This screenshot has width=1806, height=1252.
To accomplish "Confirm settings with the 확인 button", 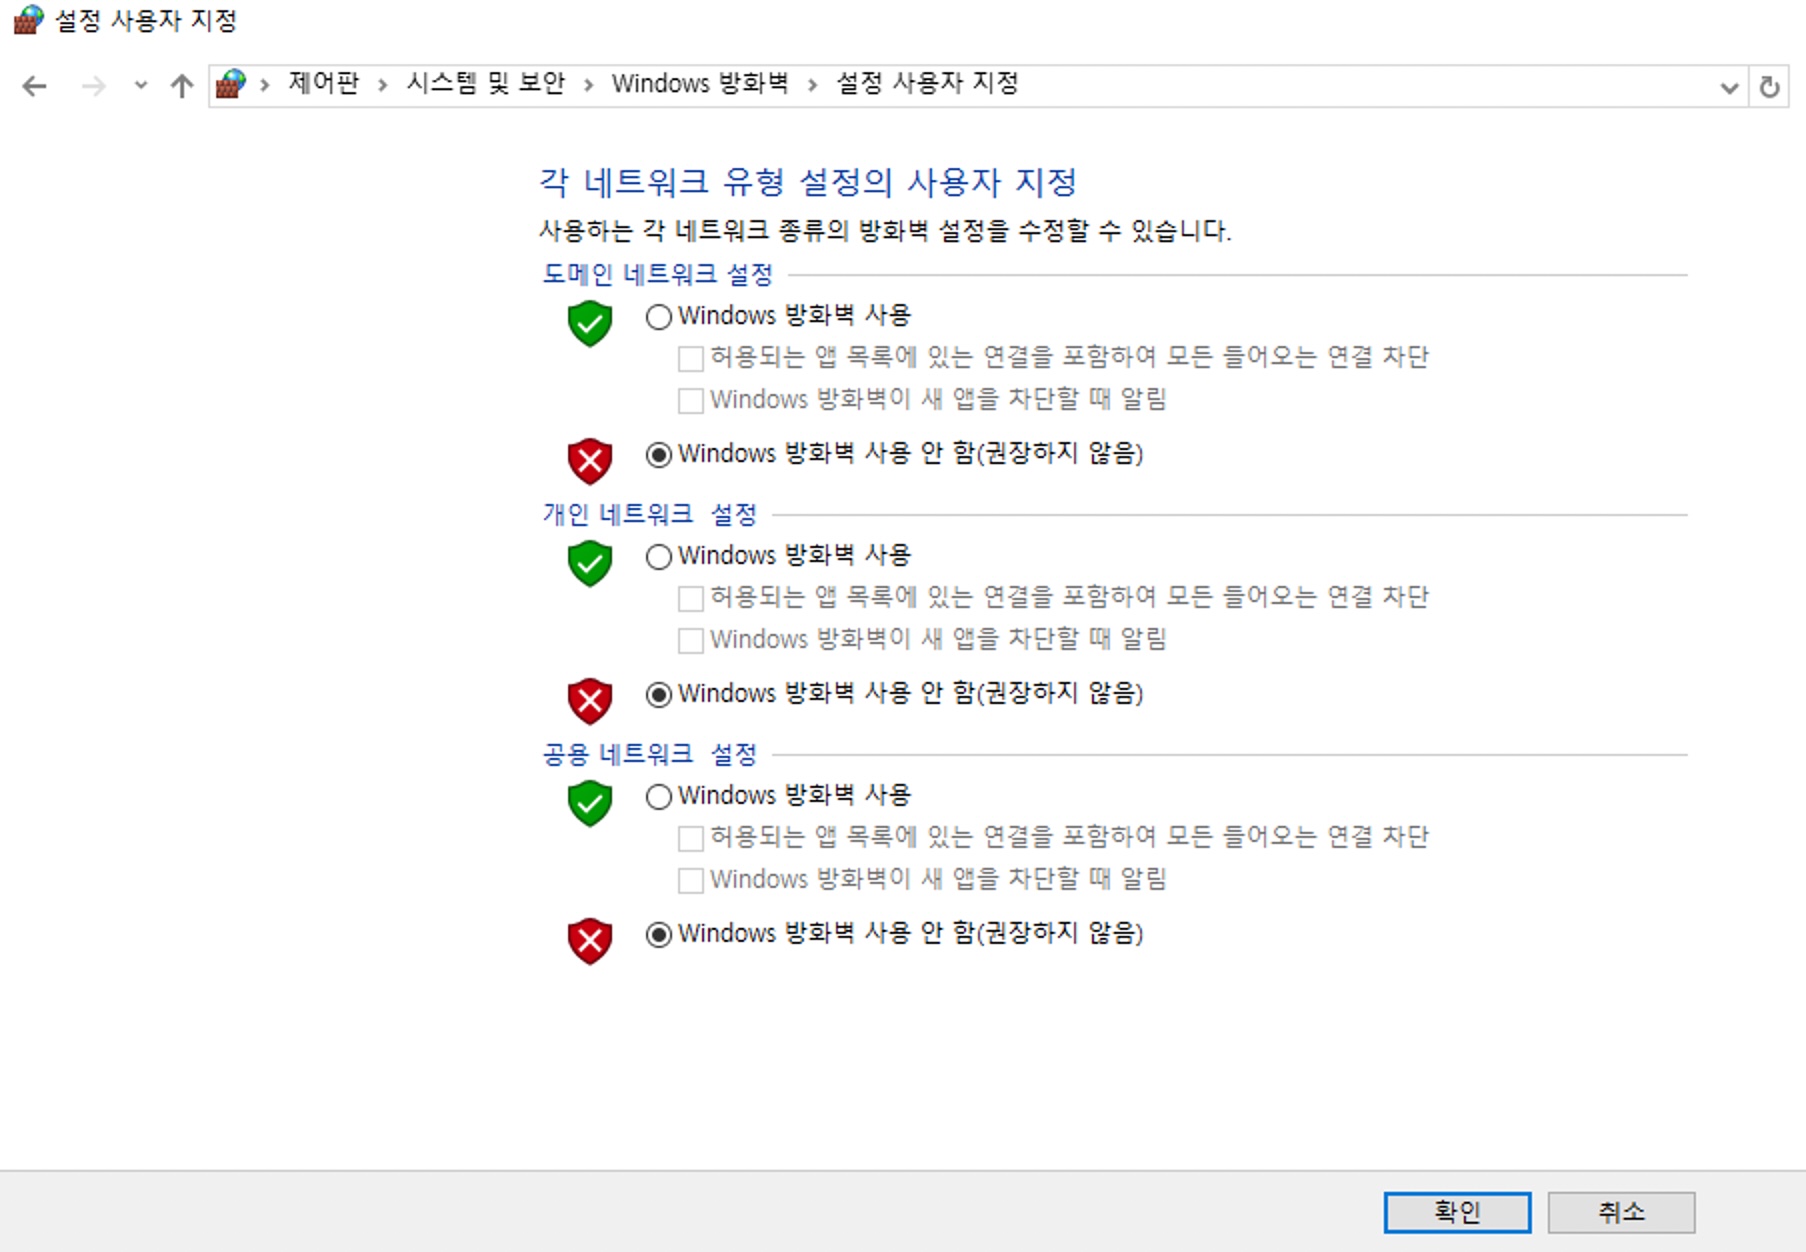I will click(x=1457, y=1212).
